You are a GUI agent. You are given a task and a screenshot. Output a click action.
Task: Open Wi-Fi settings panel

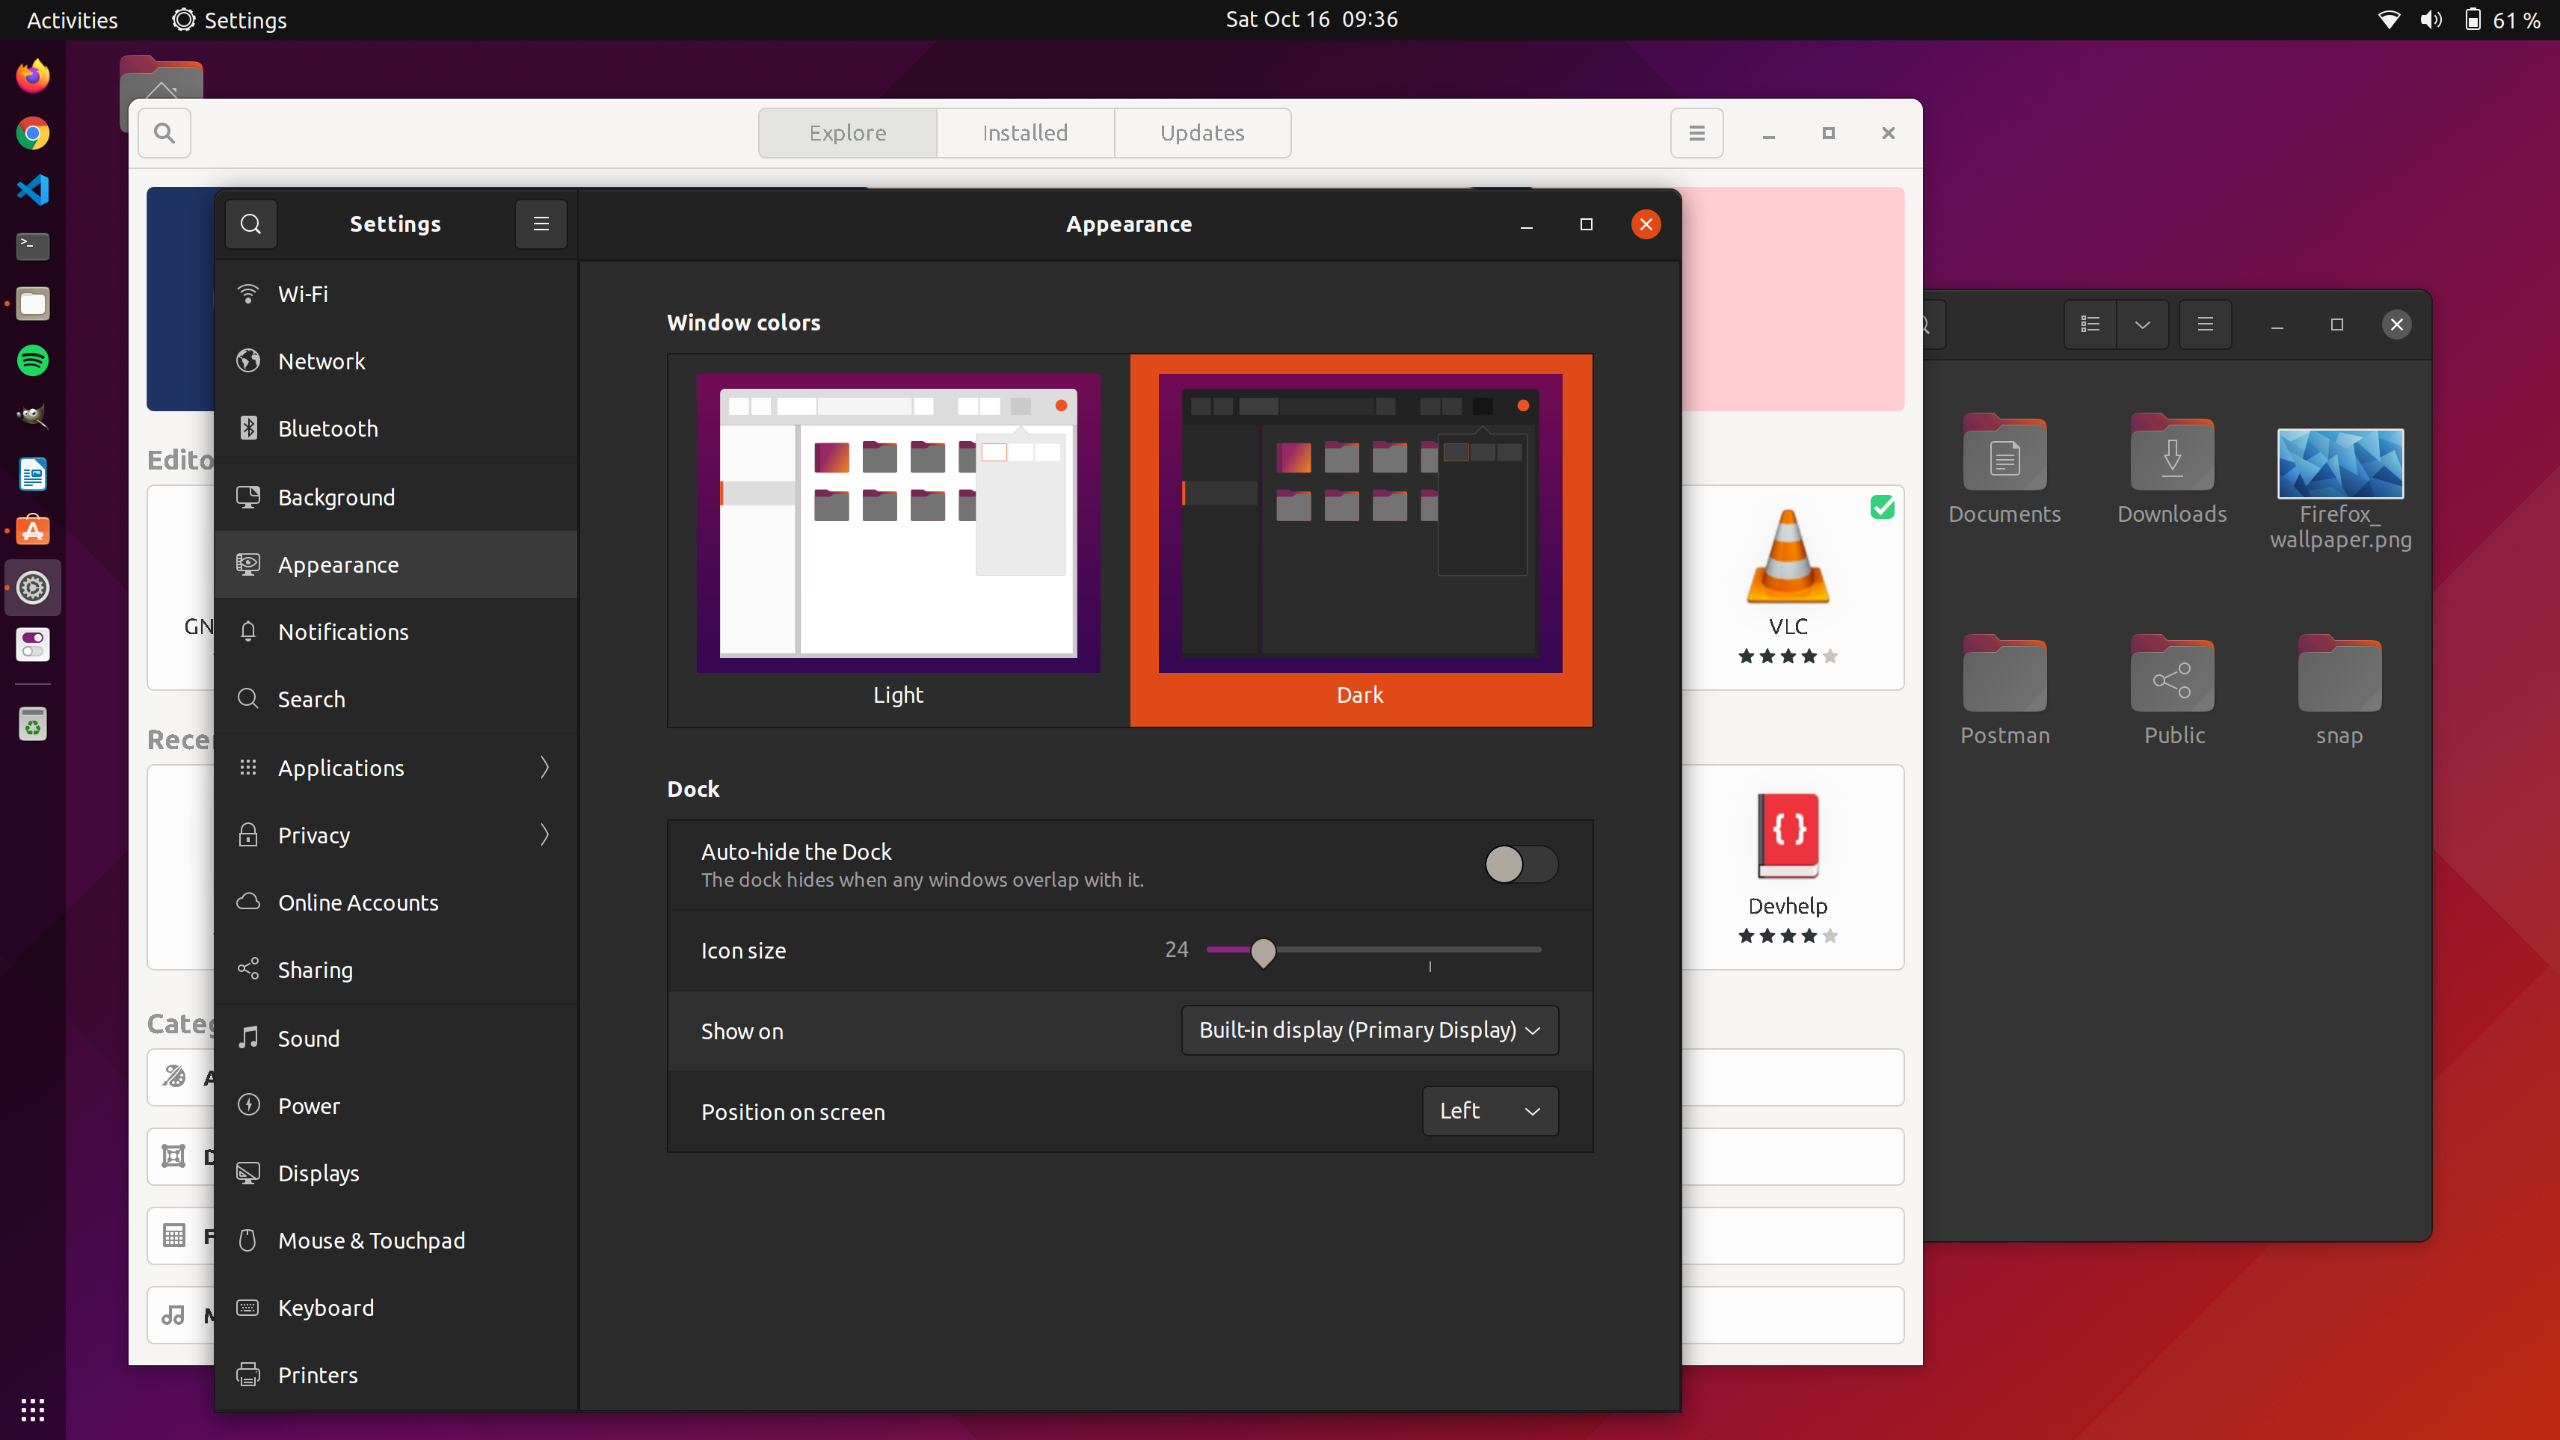point(396,294)
